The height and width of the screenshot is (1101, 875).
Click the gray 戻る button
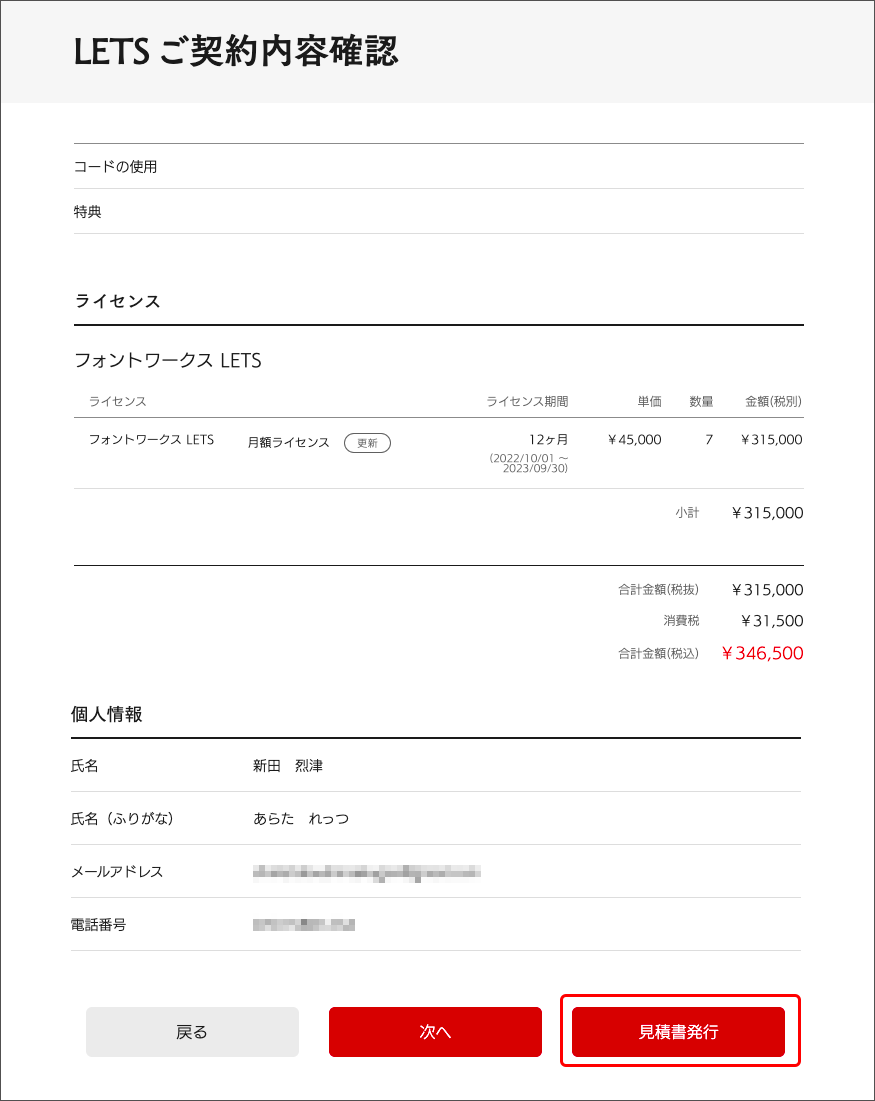pos(192,1032)
